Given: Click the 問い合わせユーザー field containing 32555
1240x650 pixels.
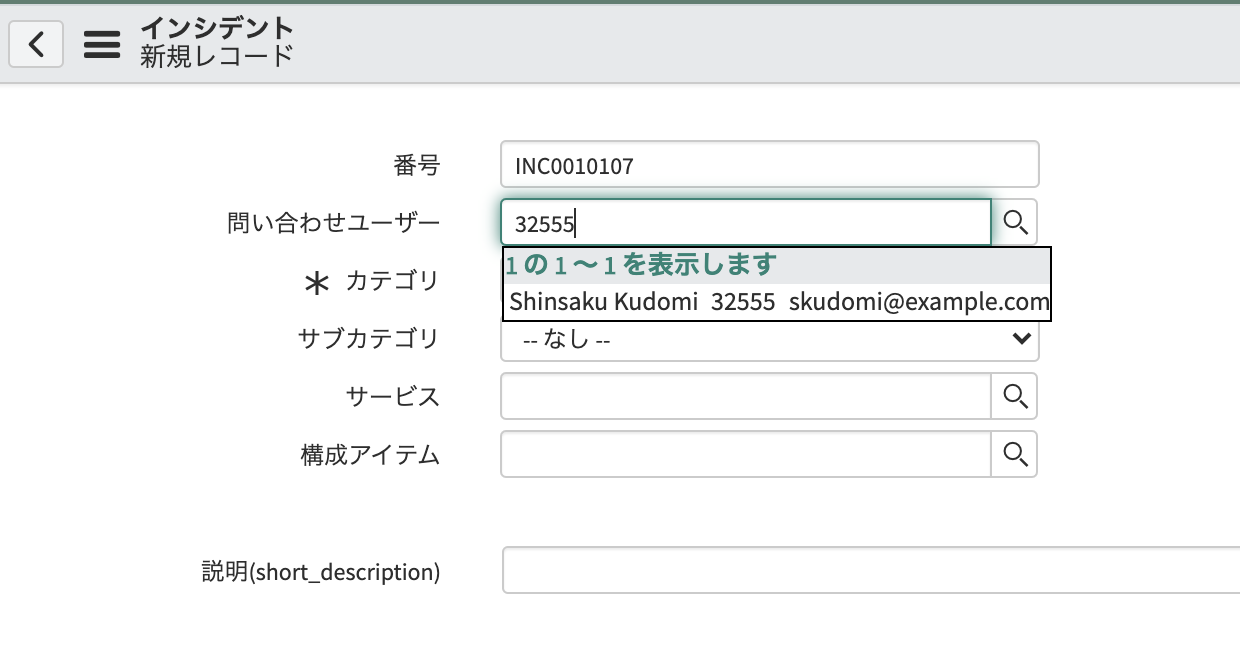Looking at the screenshot, I should 746,222.
